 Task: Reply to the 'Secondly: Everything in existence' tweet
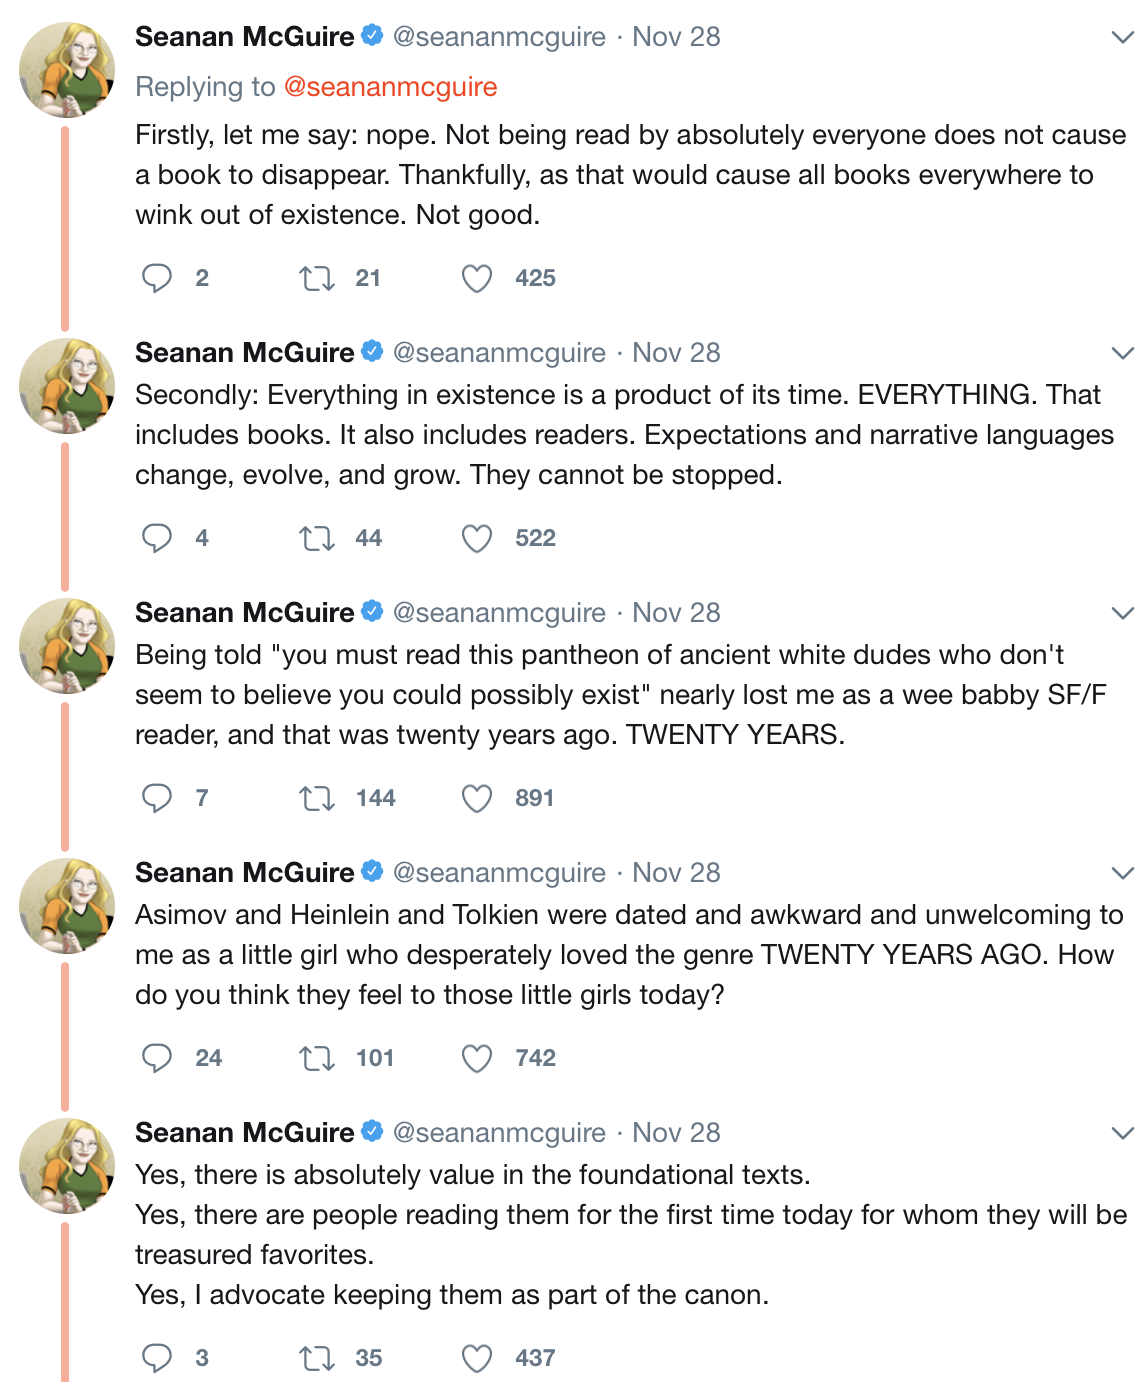[x=157, y=538]
